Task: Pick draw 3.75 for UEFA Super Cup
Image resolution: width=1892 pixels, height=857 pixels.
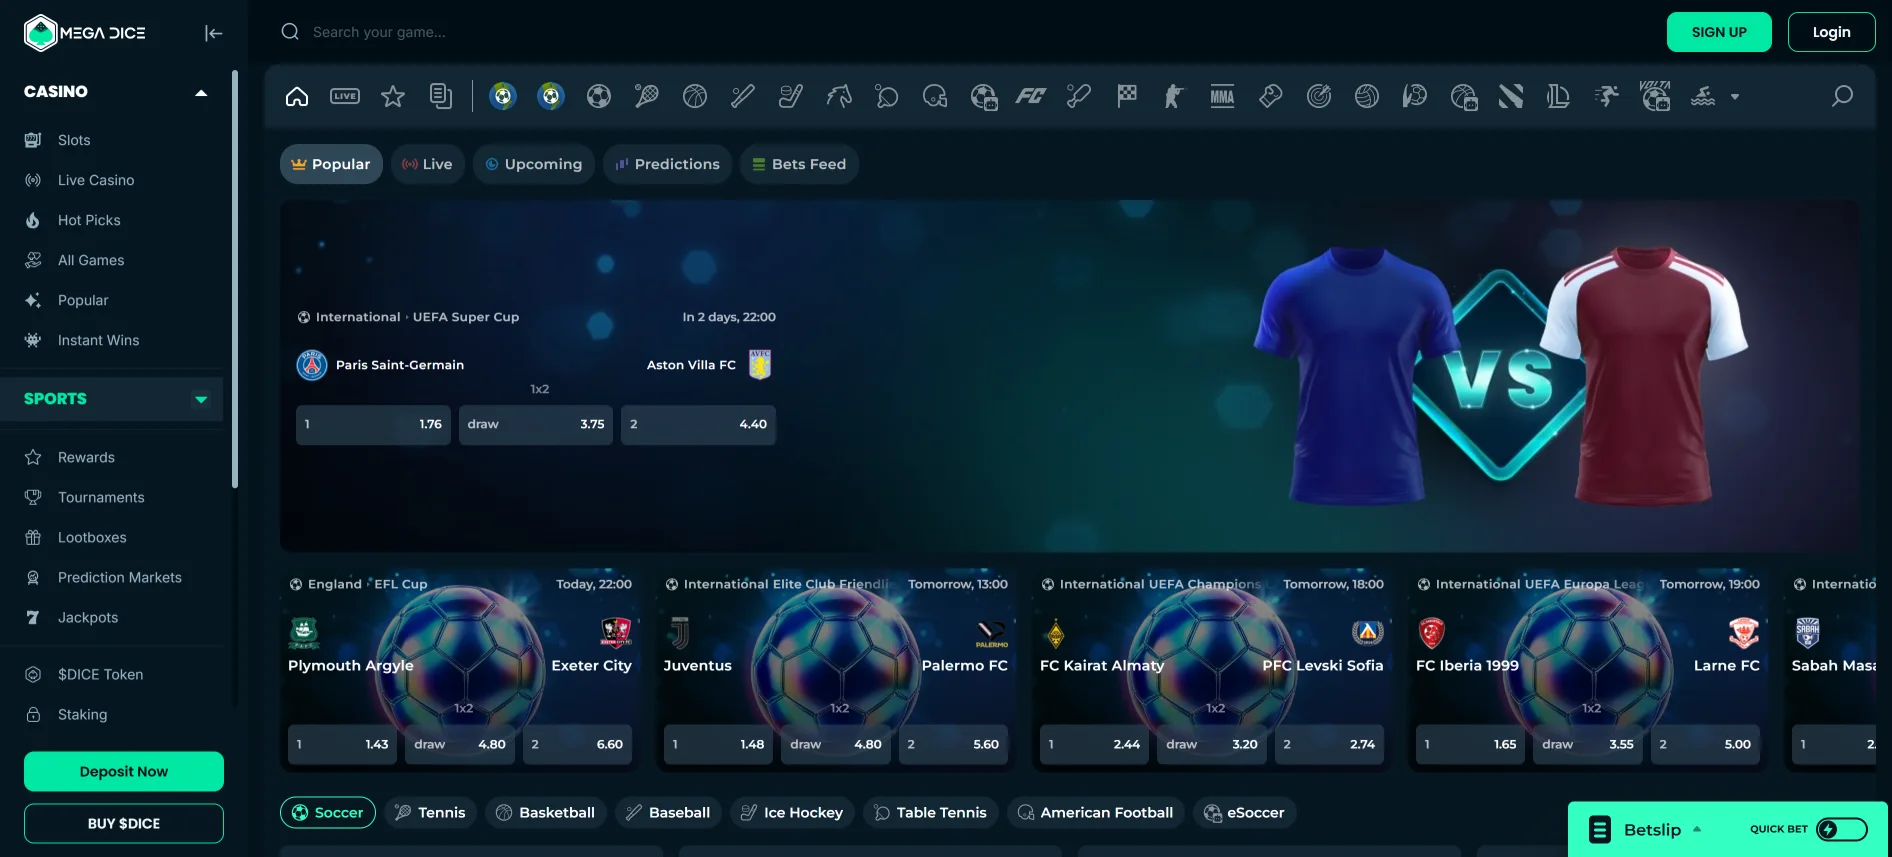Action: [536, 424]
